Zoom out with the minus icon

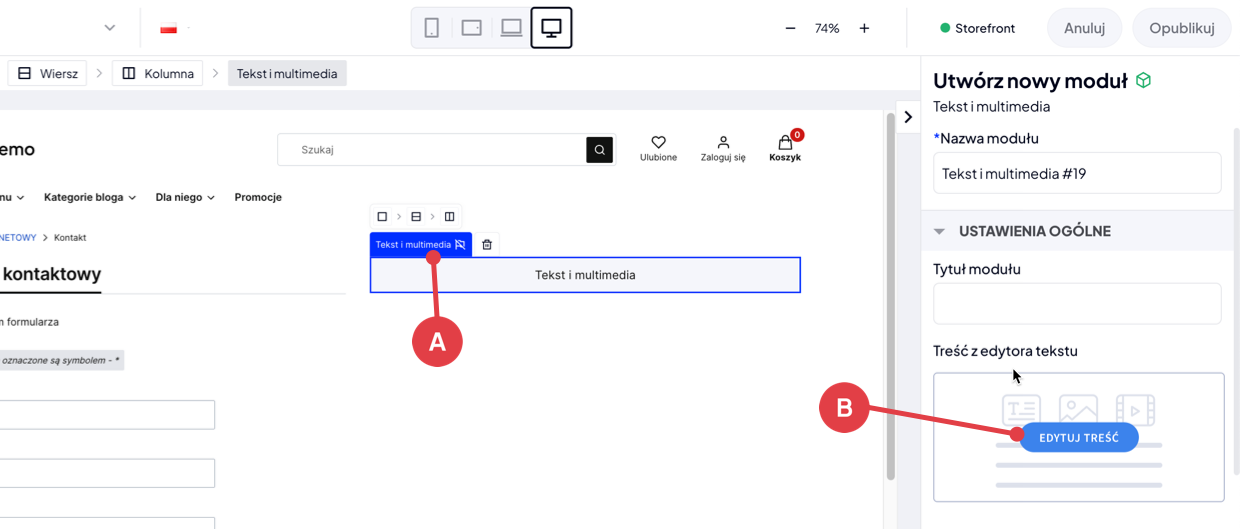790,28
